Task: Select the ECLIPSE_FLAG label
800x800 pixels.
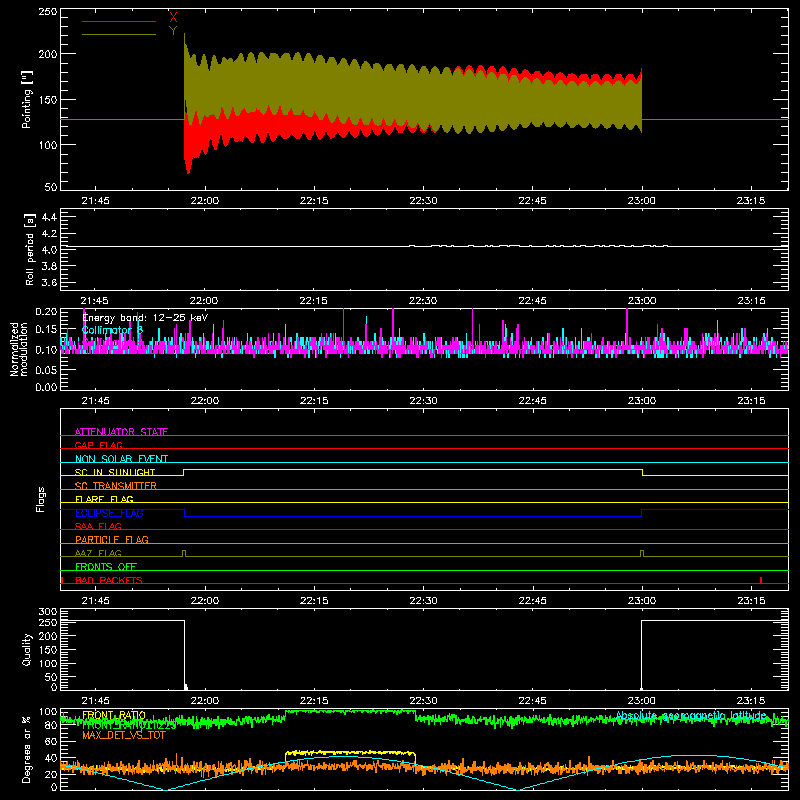Action: (109, 513)
